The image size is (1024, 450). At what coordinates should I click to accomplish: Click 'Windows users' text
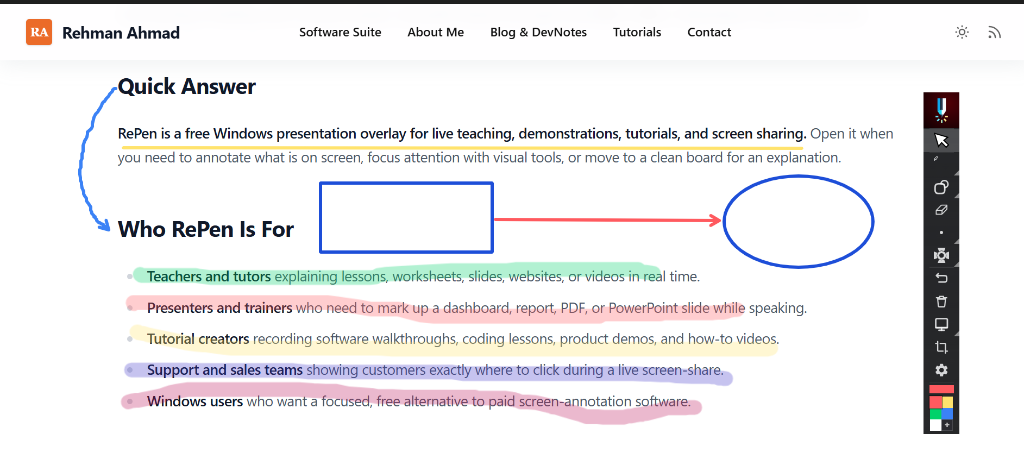195,401
